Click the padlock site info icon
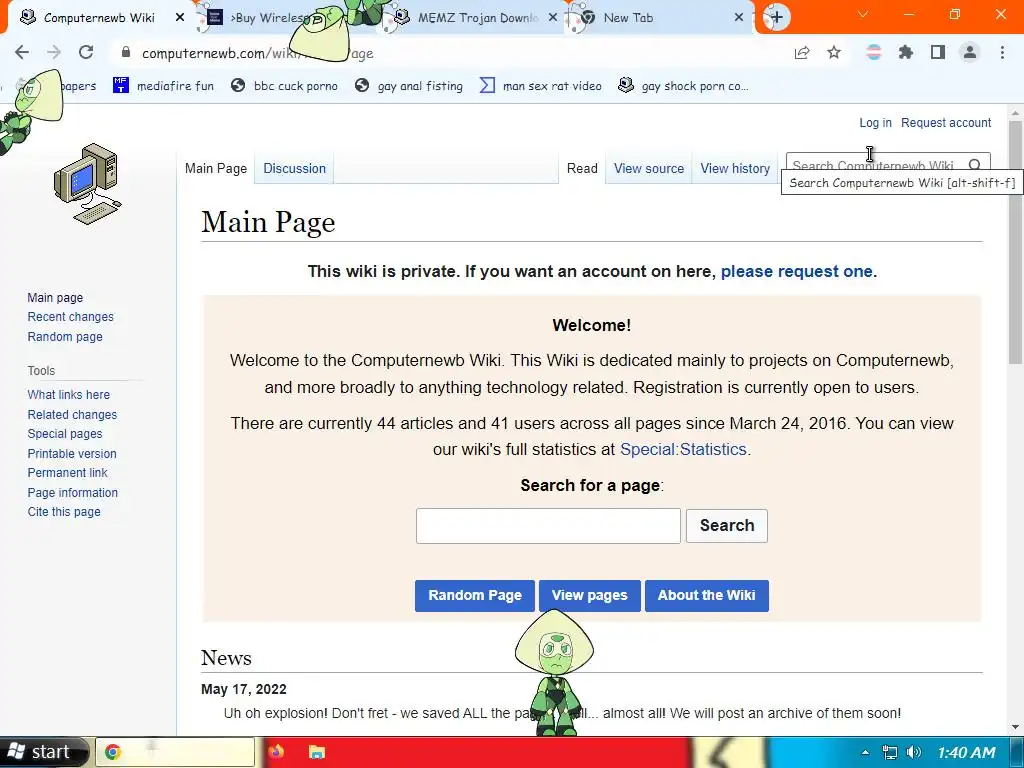This screenshot has height=768, width=1024. (126, 53)
